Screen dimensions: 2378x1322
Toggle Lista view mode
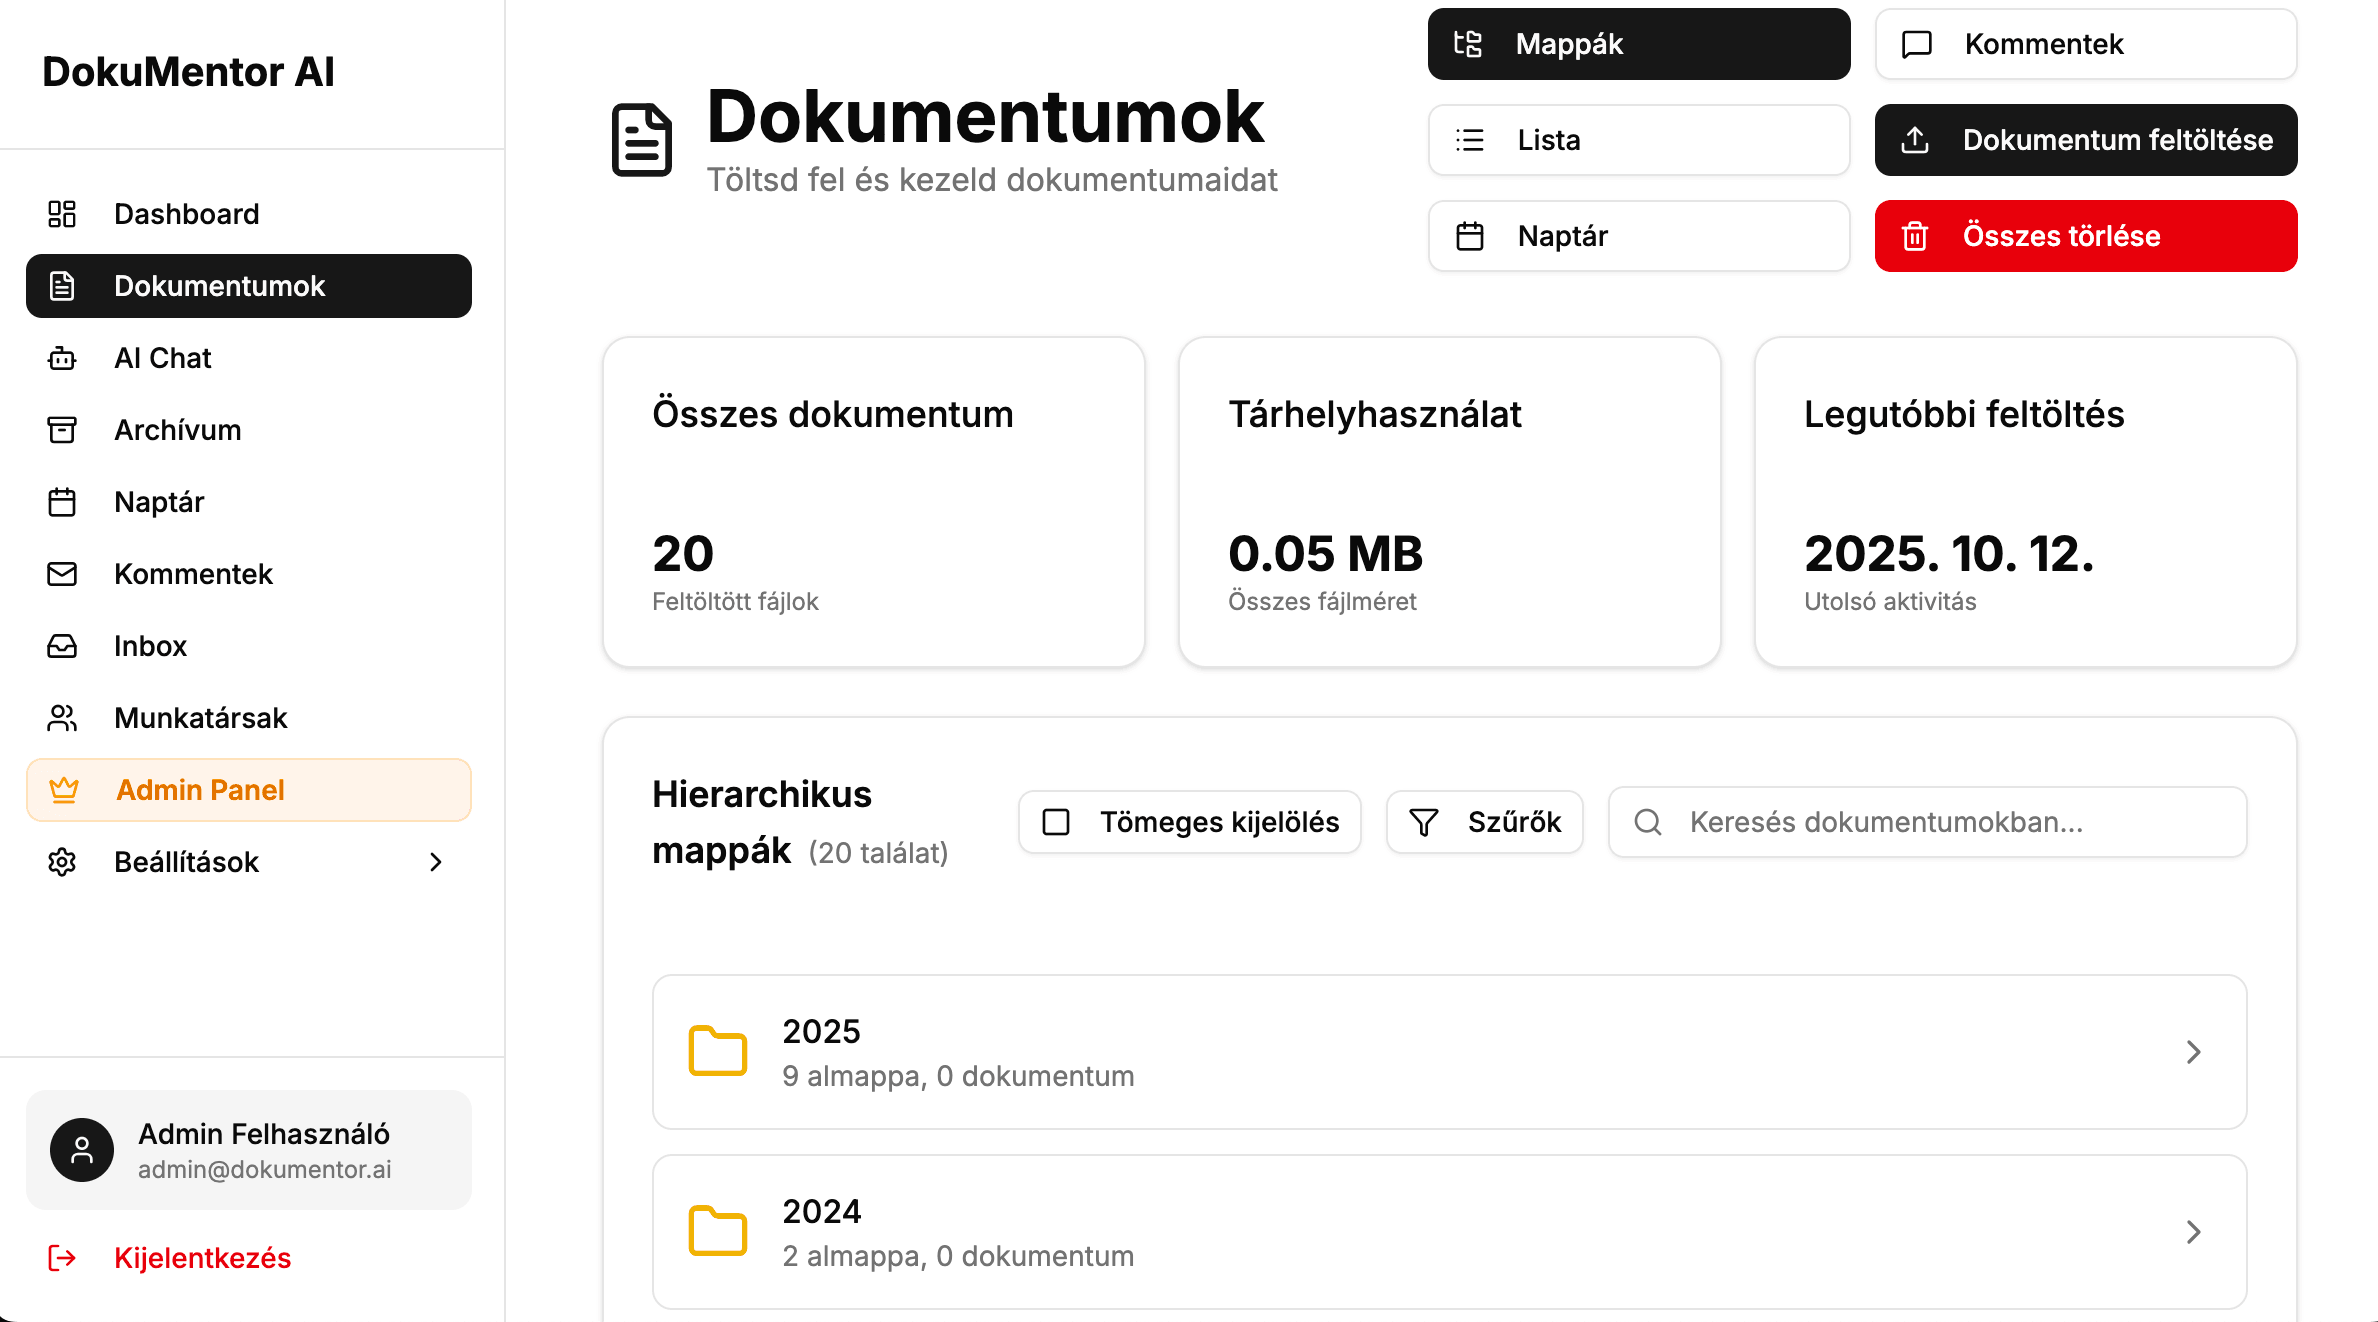click(x=1638, y=140)
